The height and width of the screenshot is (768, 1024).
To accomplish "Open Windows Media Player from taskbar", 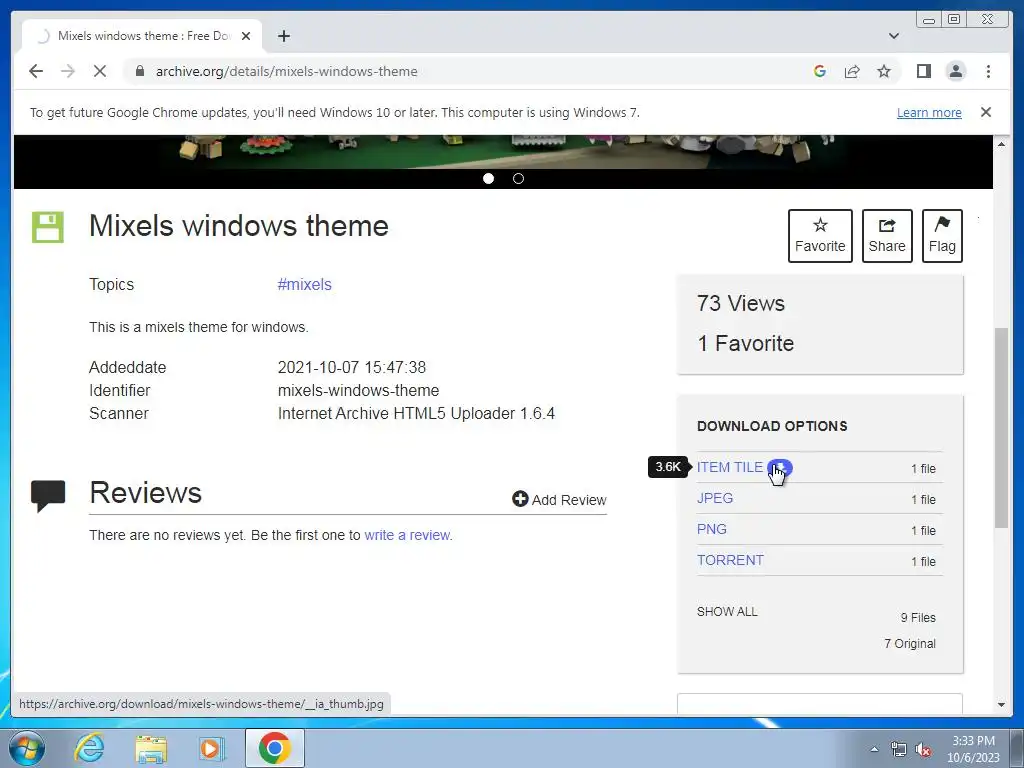I will coord(211,748).
